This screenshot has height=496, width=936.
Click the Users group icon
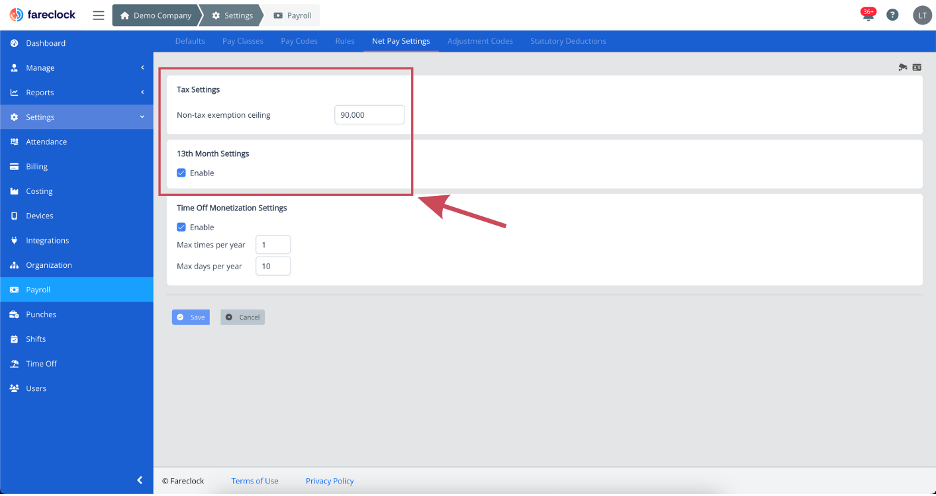[14, 389]
